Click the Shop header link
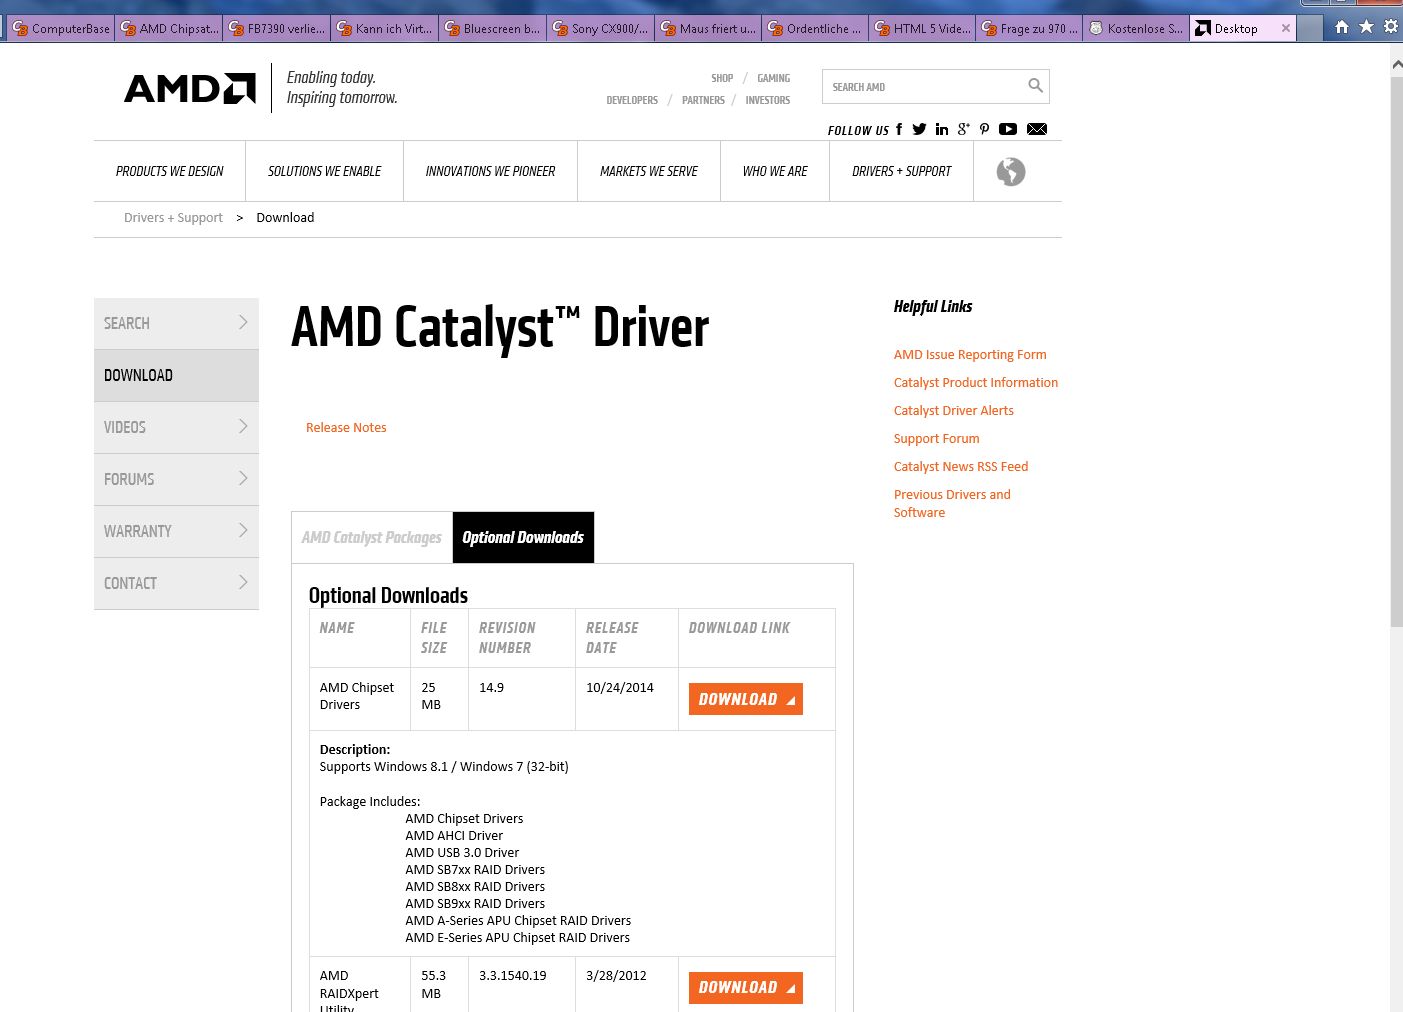This screenshot has width=1403, height=1012. pyautogui.click(x=722, y=78)
